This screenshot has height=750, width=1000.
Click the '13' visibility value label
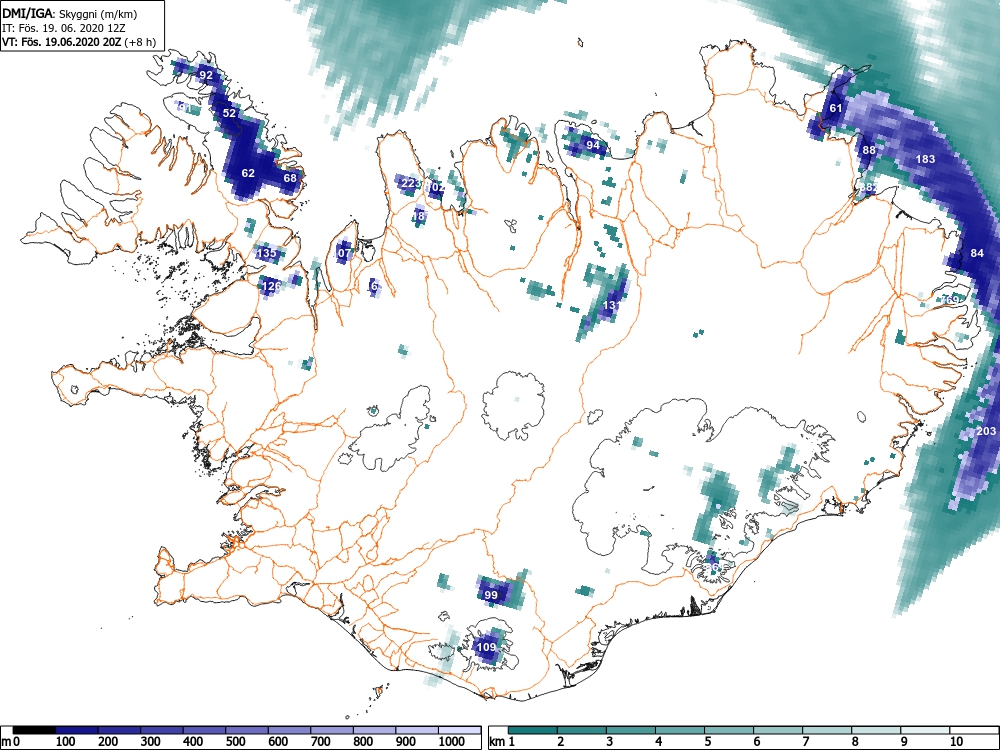coord(610,305)
